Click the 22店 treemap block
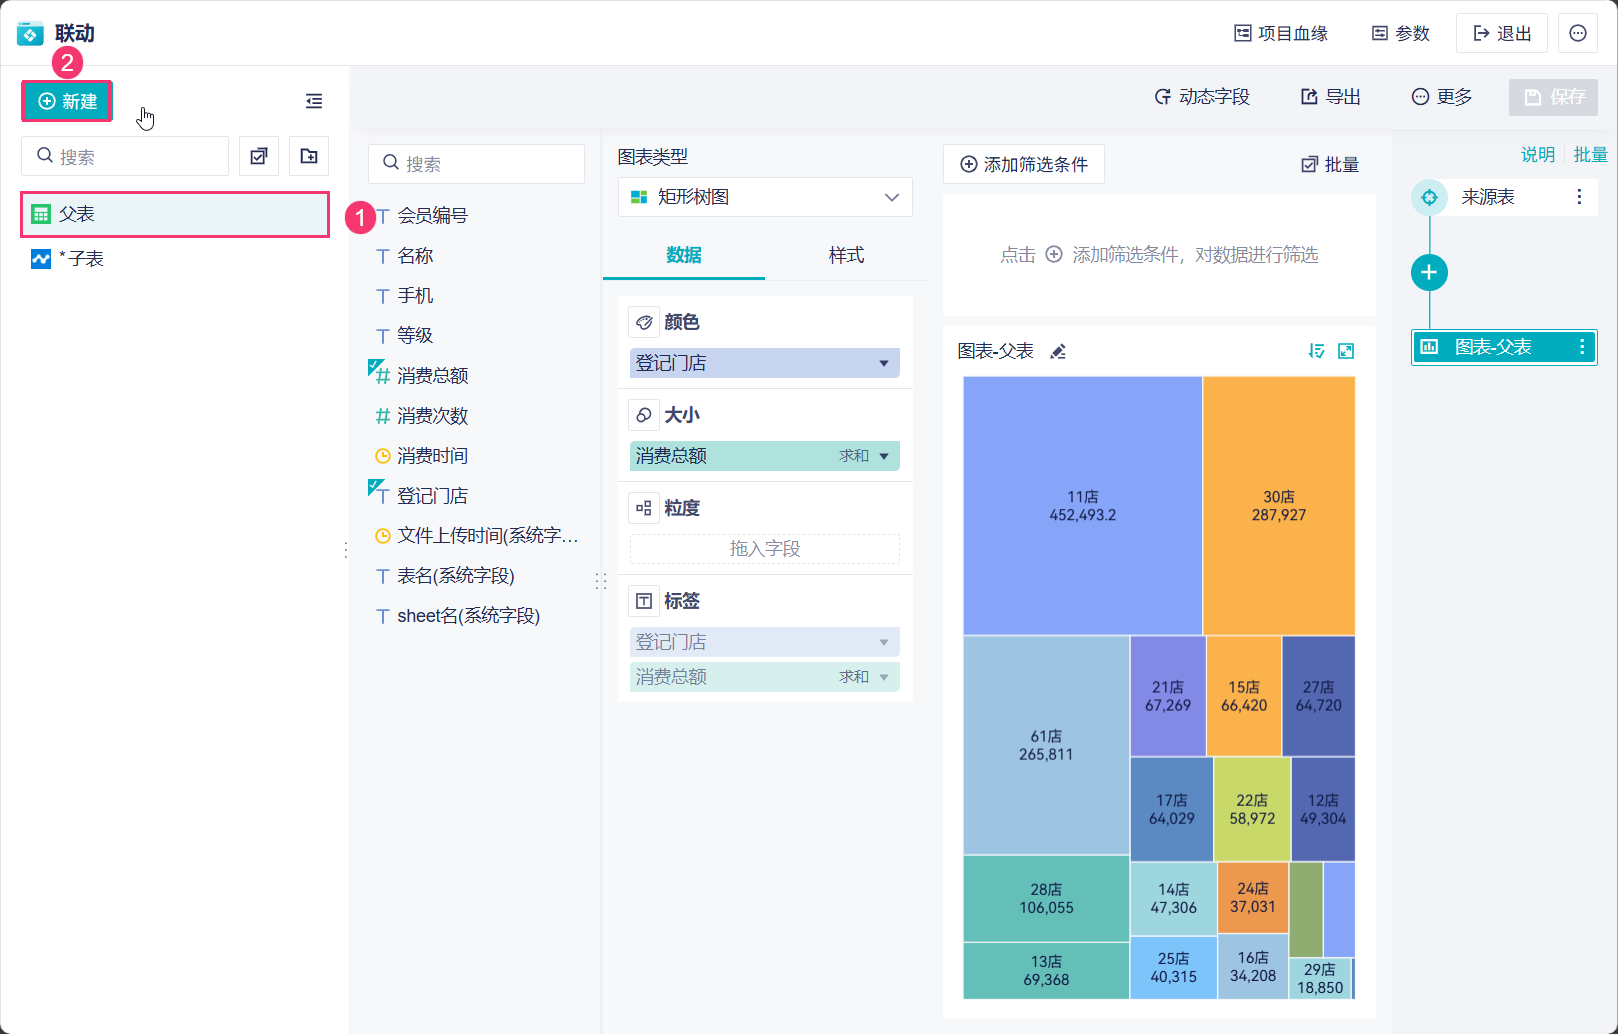Screen dimensions: 1618x1034 click(1252, 809)
